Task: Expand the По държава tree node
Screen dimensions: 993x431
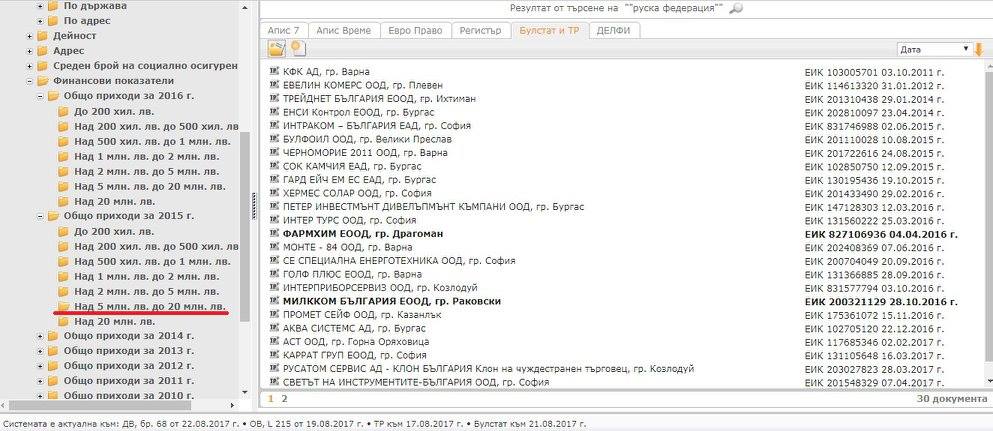Action: (39, 6)
